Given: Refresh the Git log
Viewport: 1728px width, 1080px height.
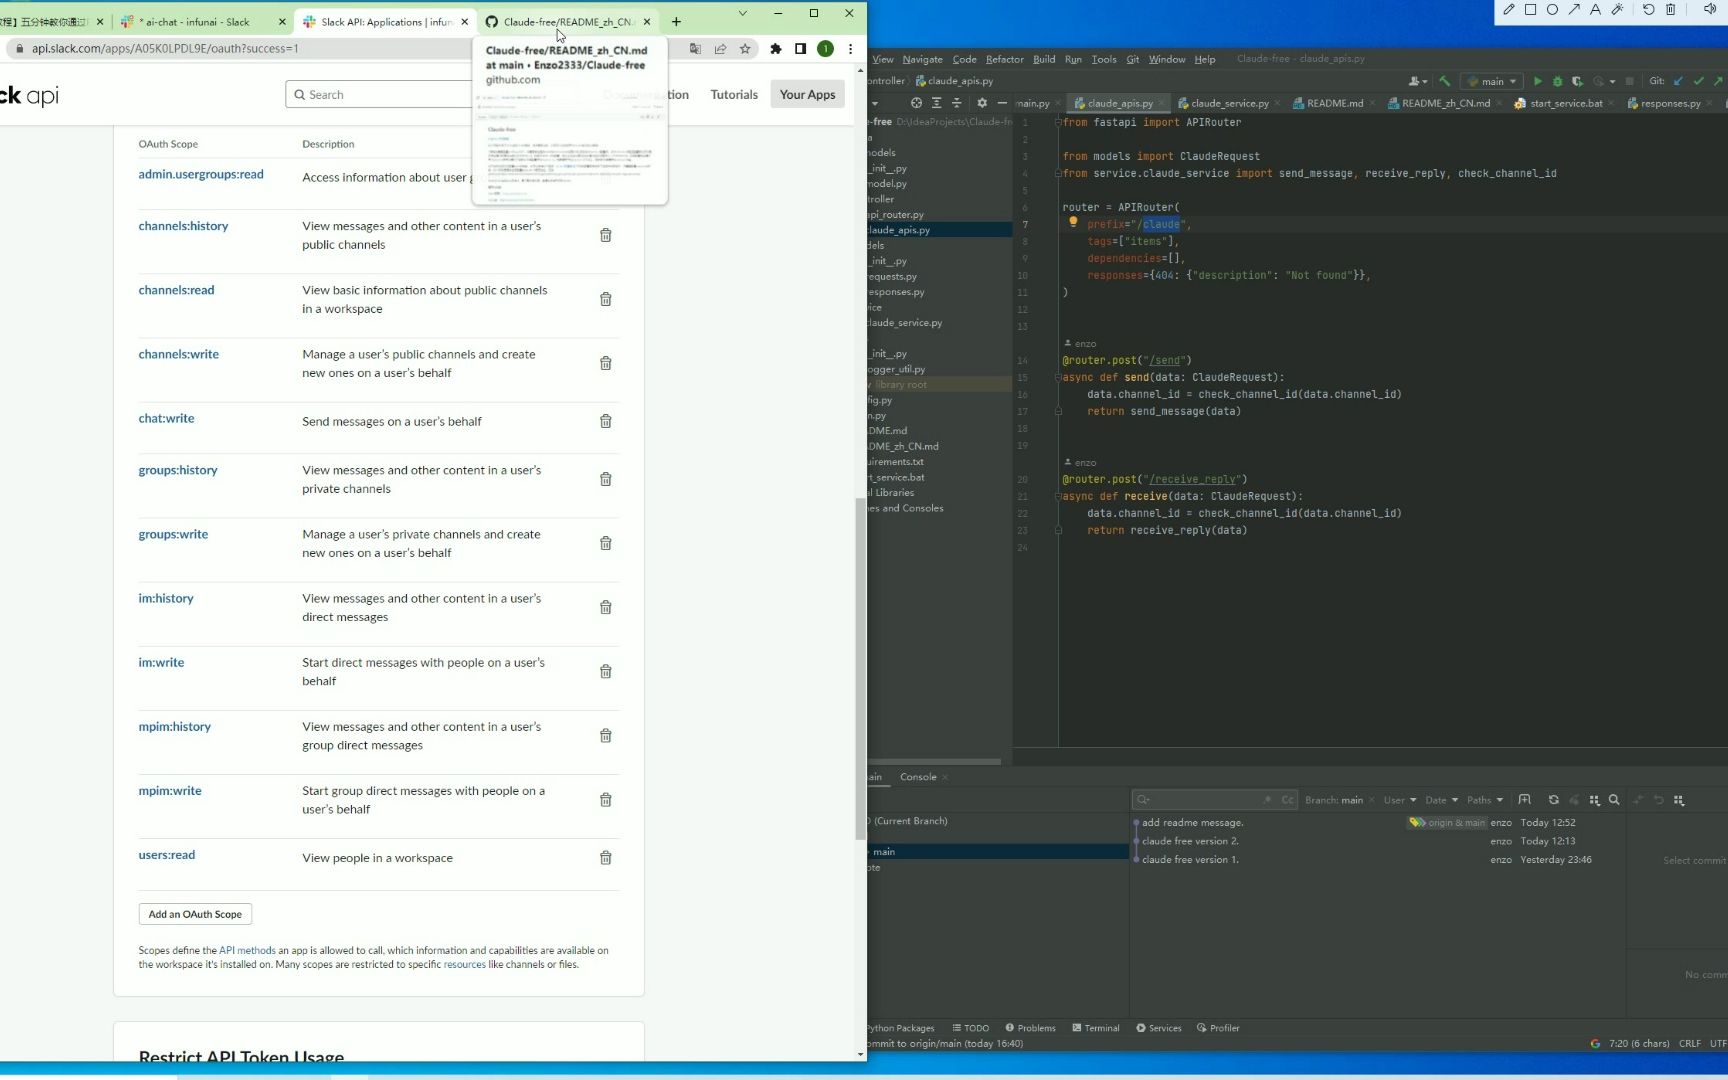Looking at the screenshot, I should [1553, 800].
